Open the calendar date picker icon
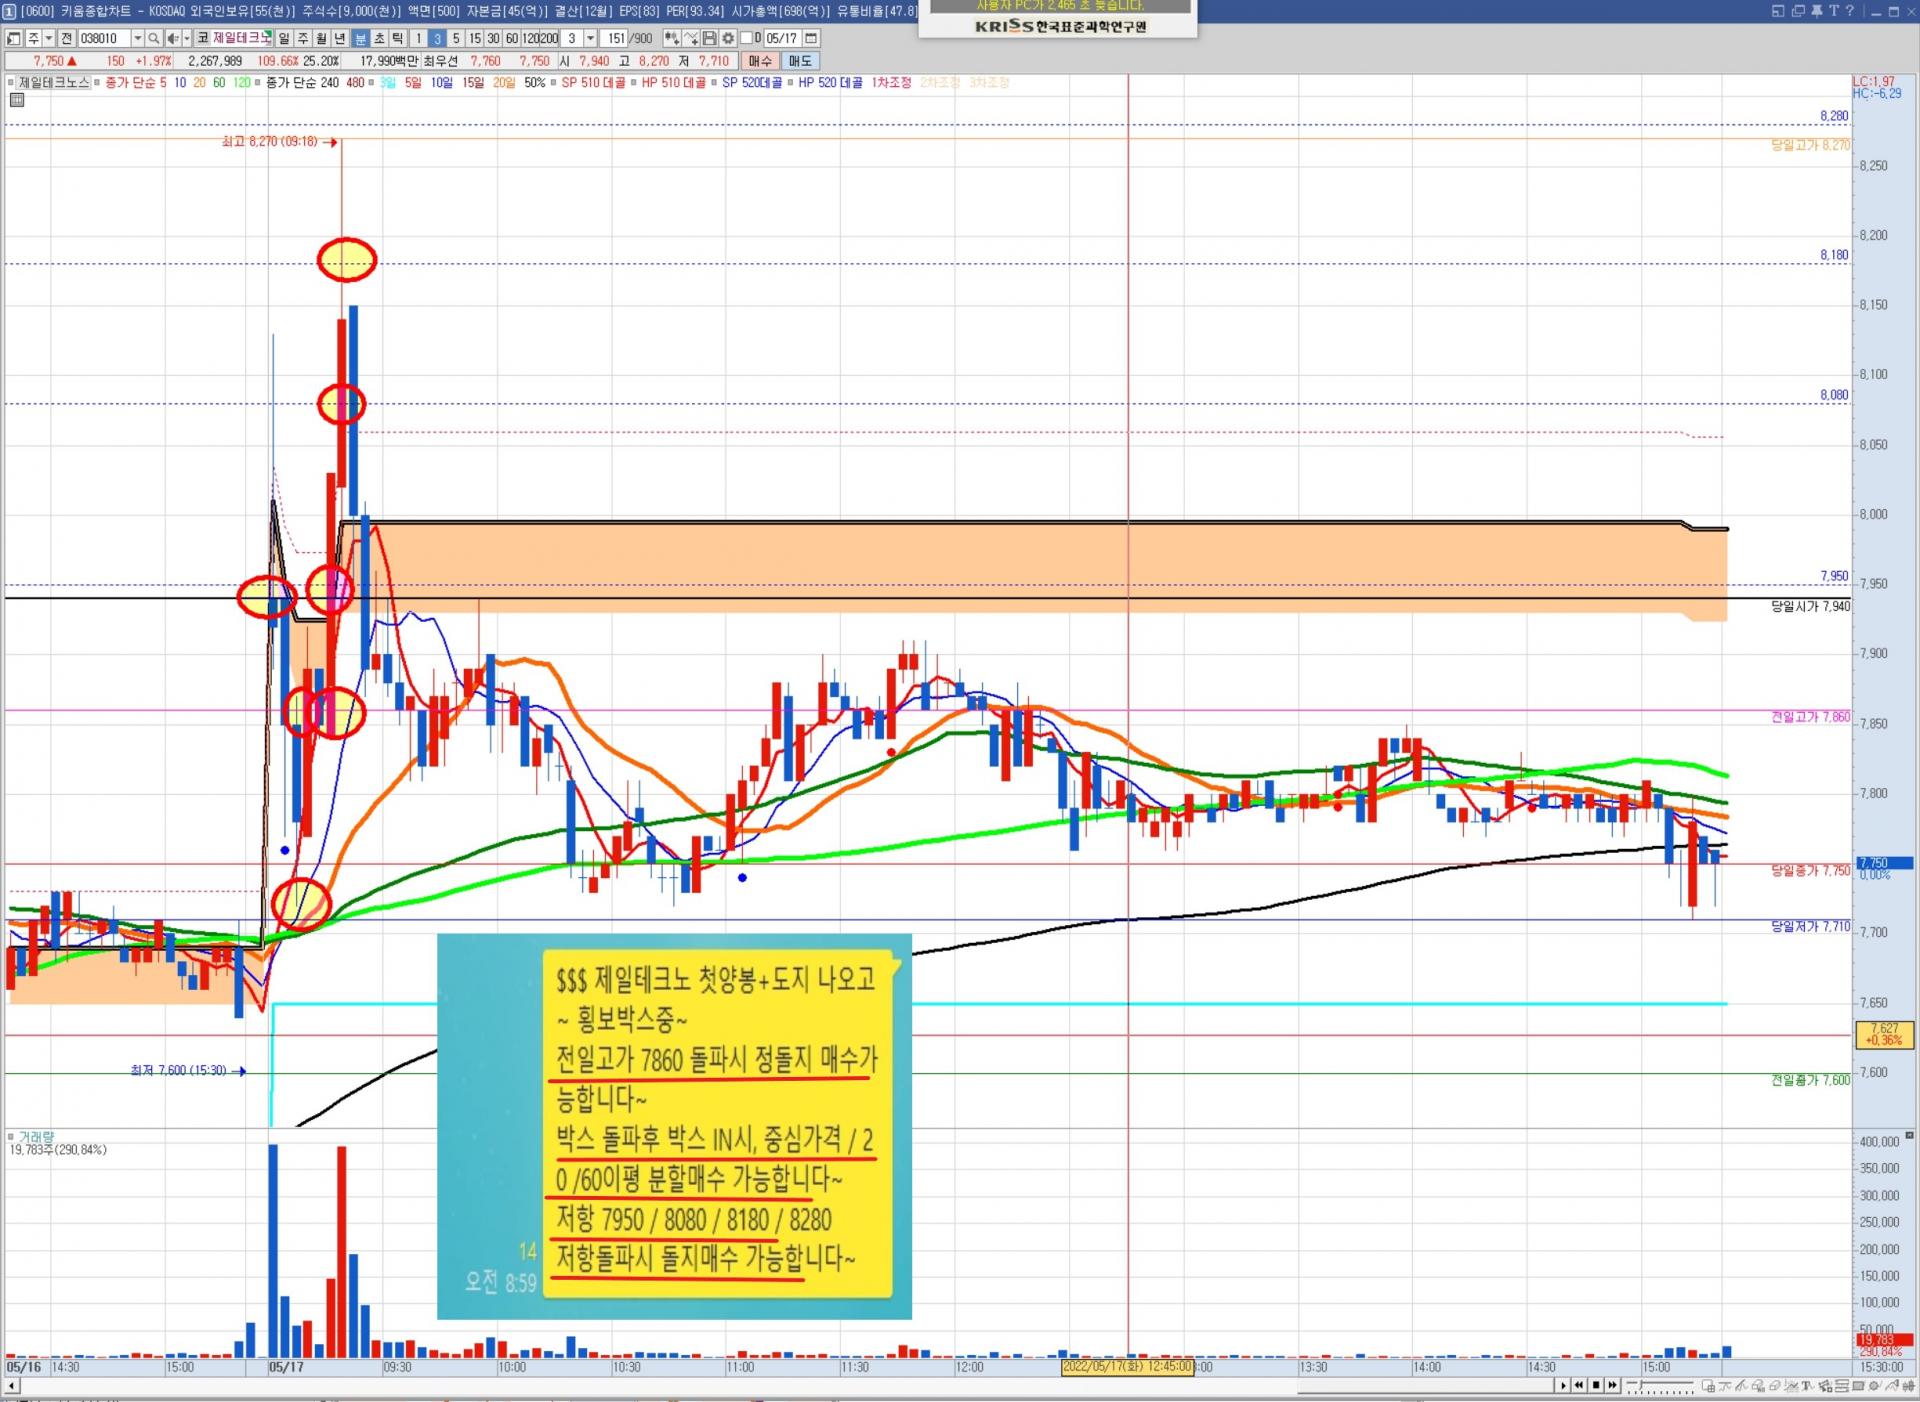This screenshot has width=1920, height=1402. coord(811,38)
